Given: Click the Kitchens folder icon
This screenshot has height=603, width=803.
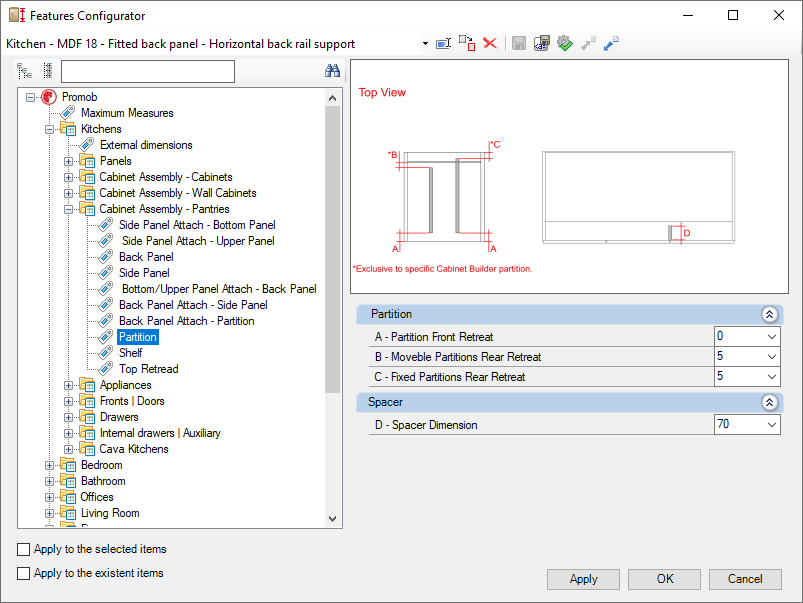Looking at the screenshot, I should (x=68, y=129).
